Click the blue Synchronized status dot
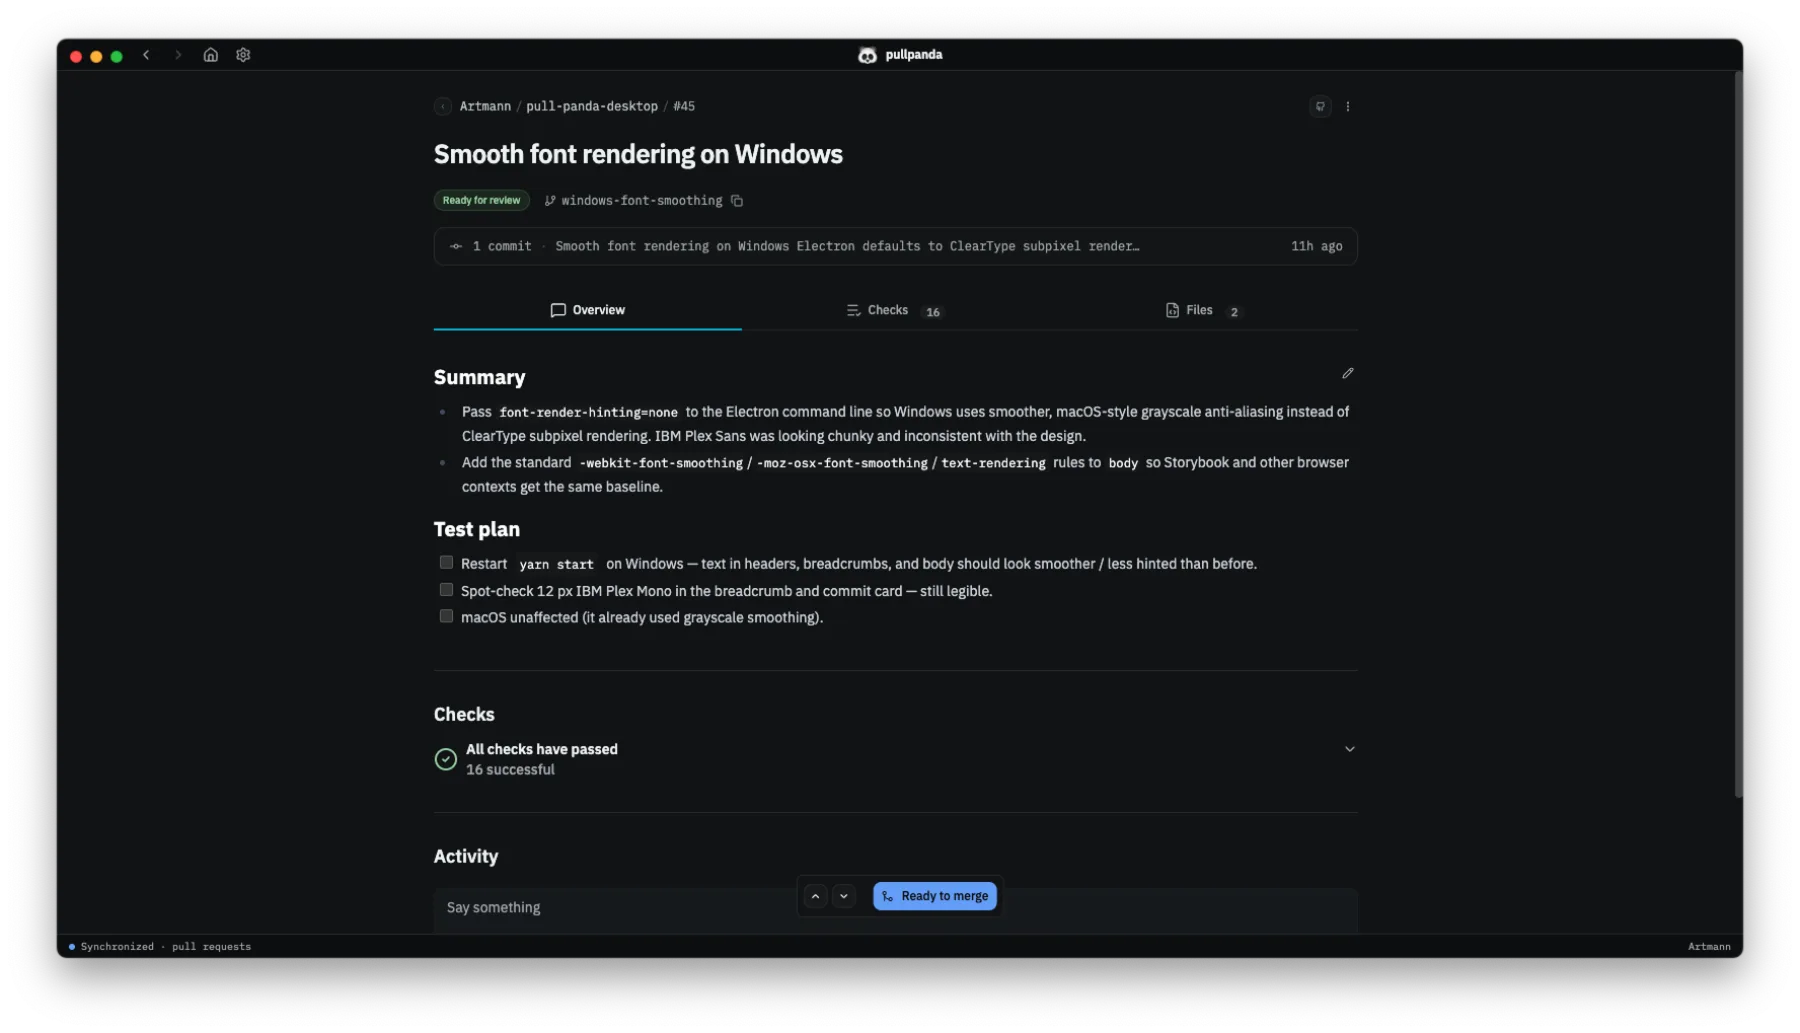The height and width of the screenshot is (1033, 1800). click(x=72, y=947)
